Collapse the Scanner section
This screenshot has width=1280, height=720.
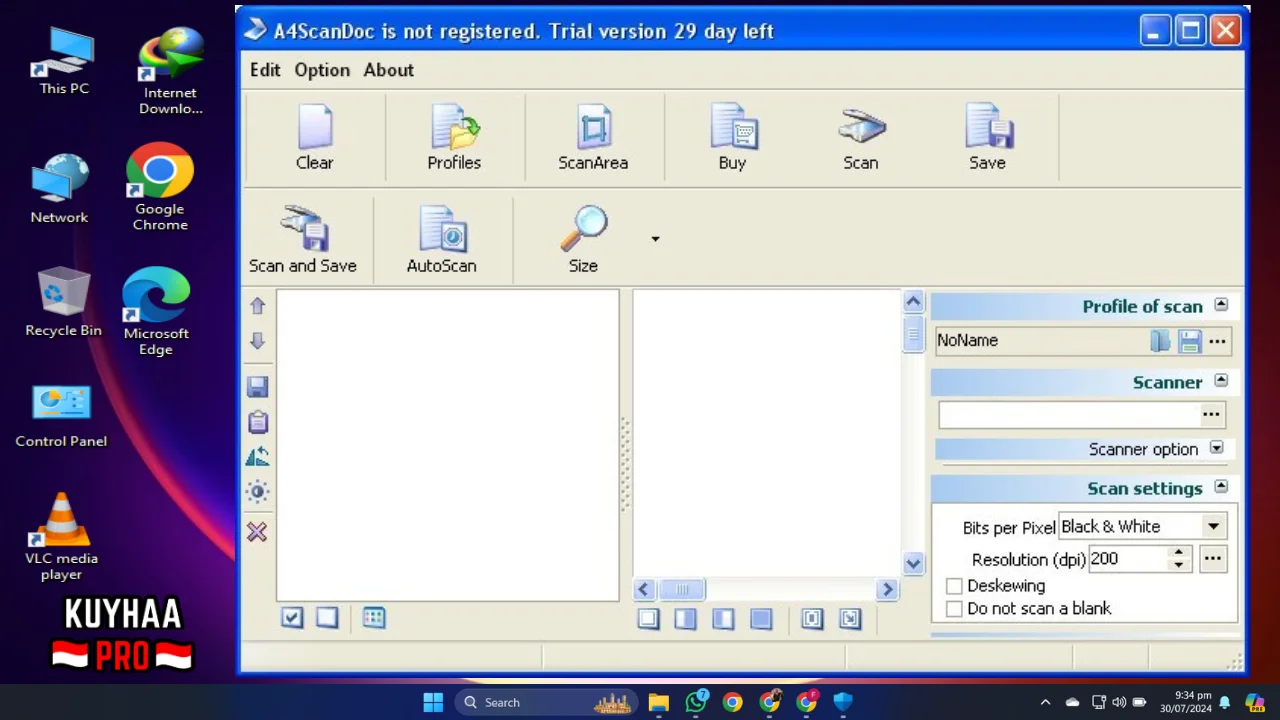click(x=1221, y=381)
